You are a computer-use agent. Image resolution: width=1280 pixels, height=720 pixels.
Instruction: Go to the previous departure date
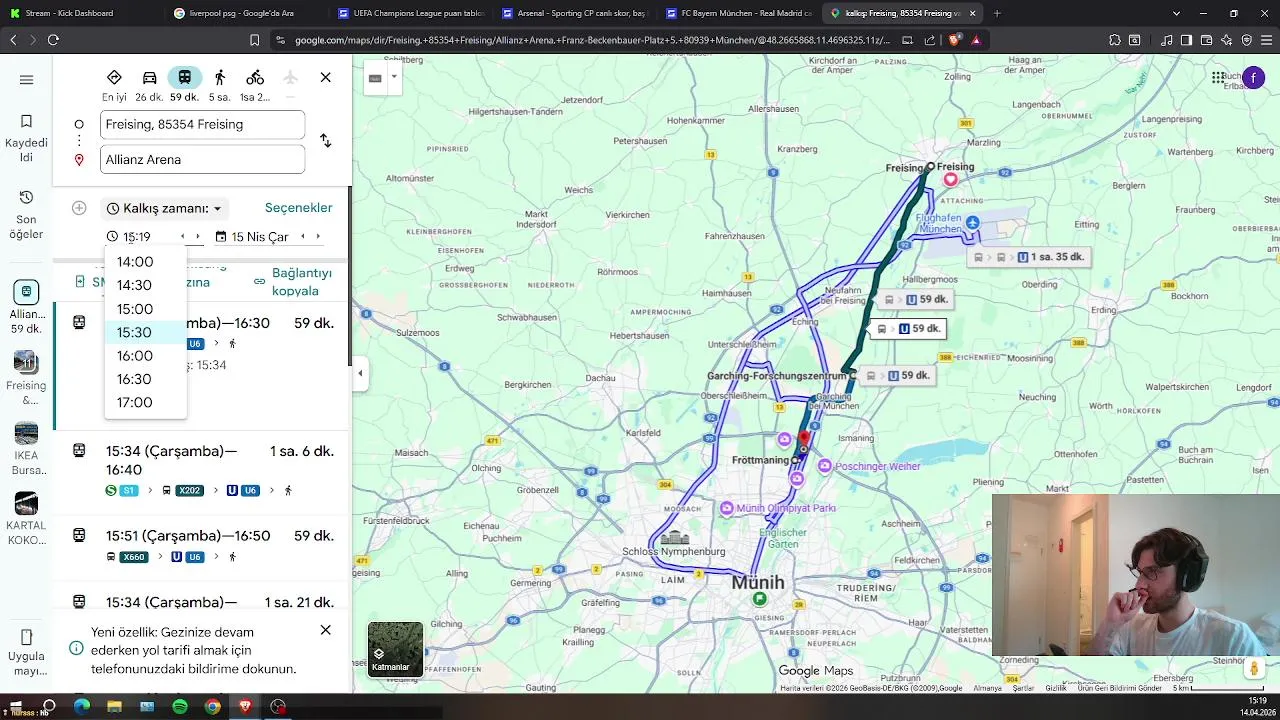click(302, 237)
